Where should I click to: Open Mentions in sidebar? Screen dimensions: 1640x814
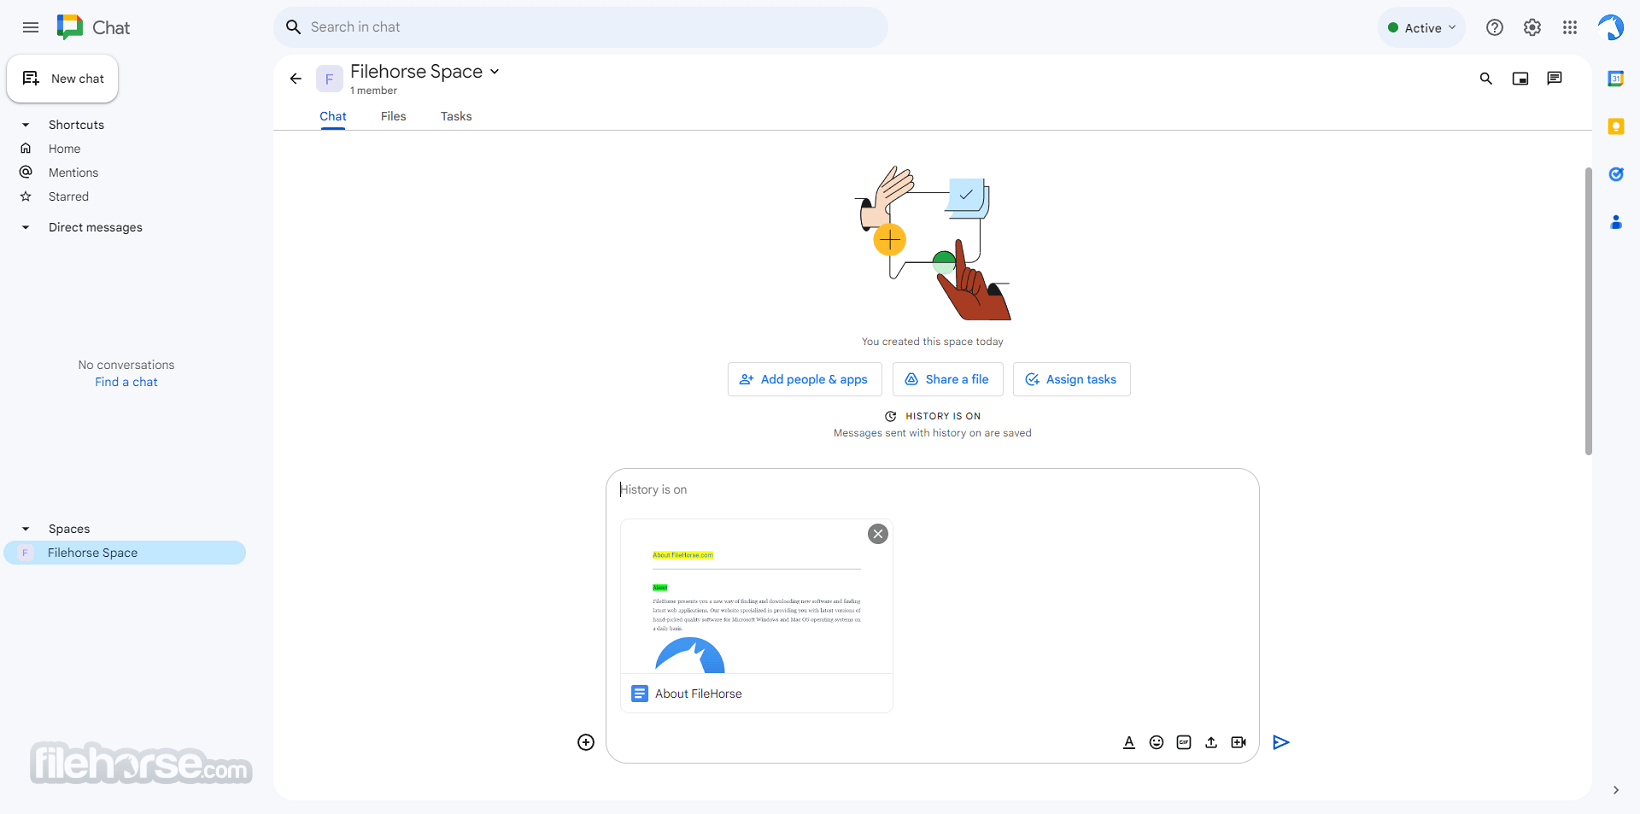pos(73,173)
